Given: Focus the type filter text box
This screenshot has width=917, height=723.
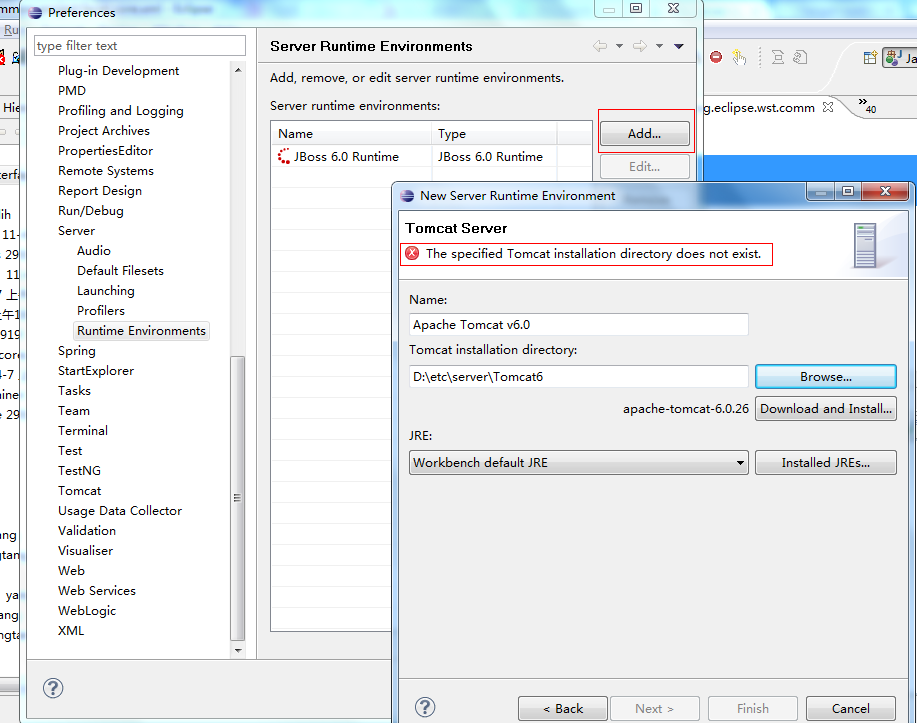Looking at the screenshot, I should coord(140,46).
